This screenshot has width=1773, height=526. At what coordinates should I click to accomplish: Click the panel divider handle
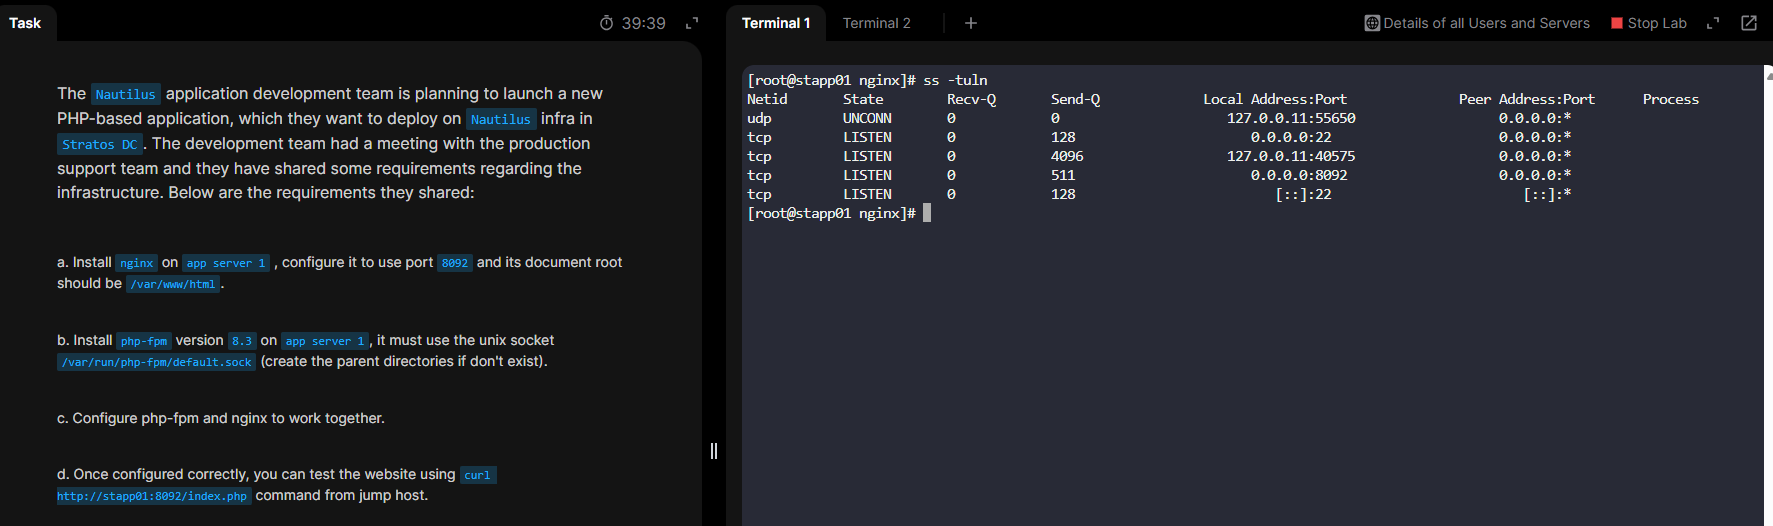pyautogui.click(x=714, y=451)
